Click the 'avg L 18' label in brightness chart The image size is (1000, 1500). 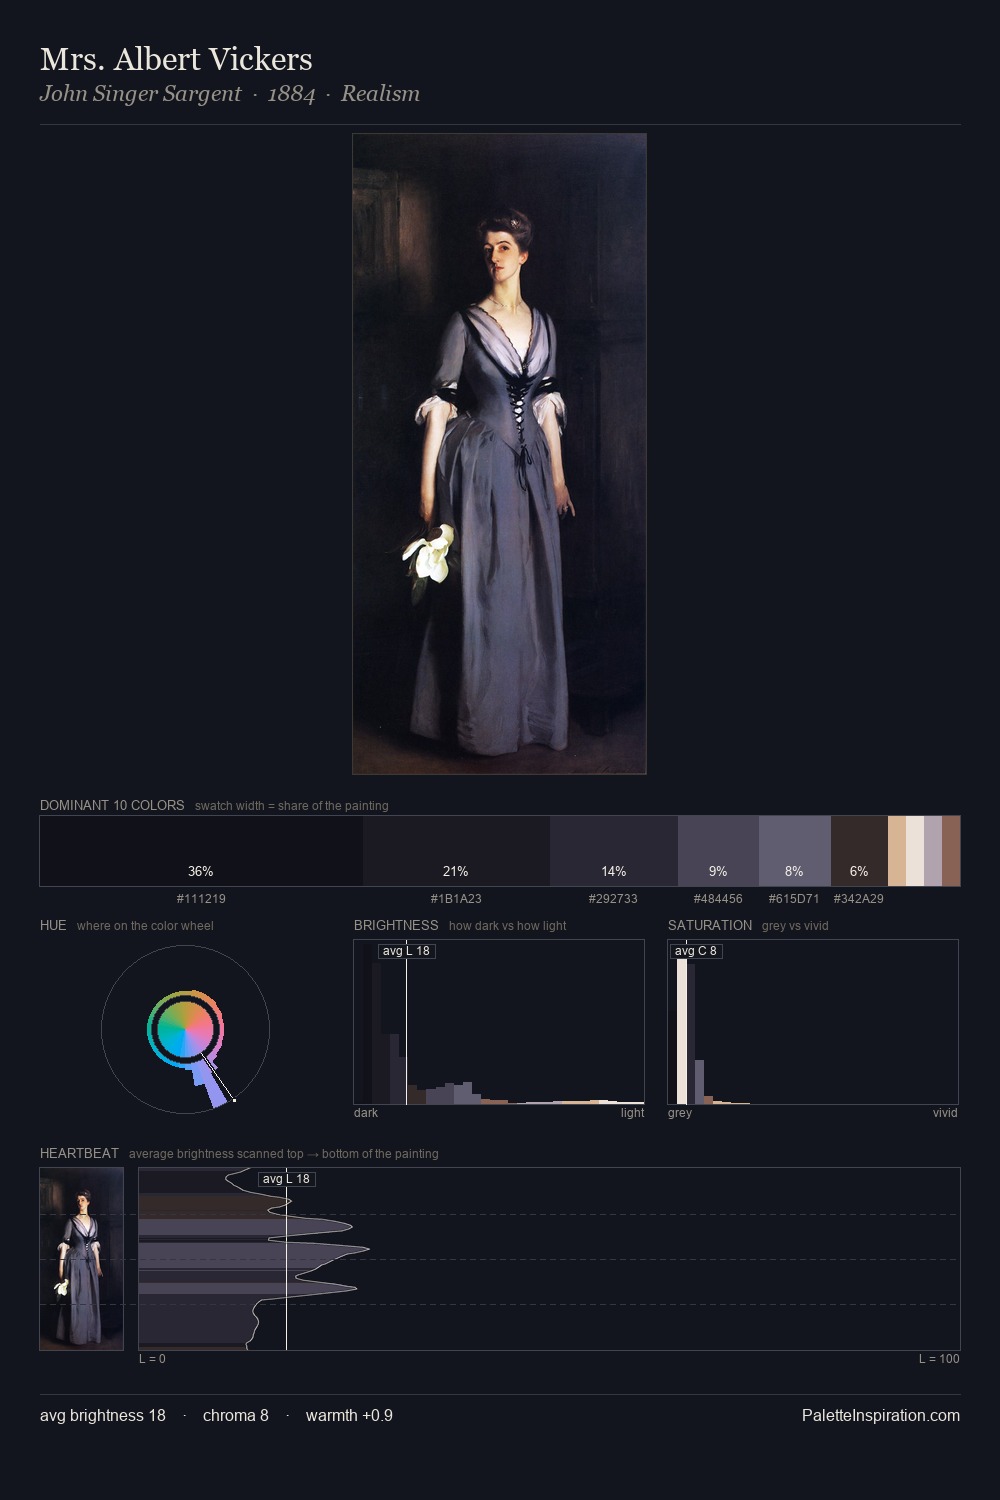coord(407,951)
